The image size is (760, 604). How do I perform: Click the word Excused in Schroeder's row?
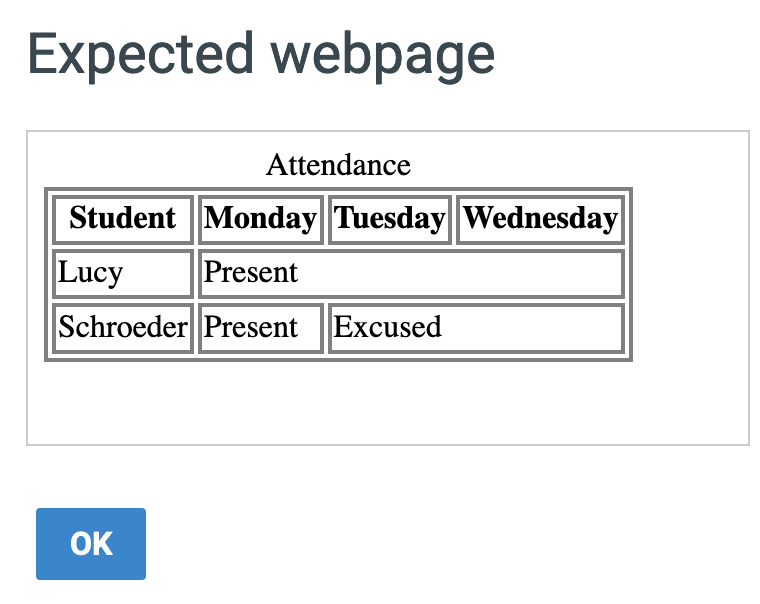[x=387, y=328]
